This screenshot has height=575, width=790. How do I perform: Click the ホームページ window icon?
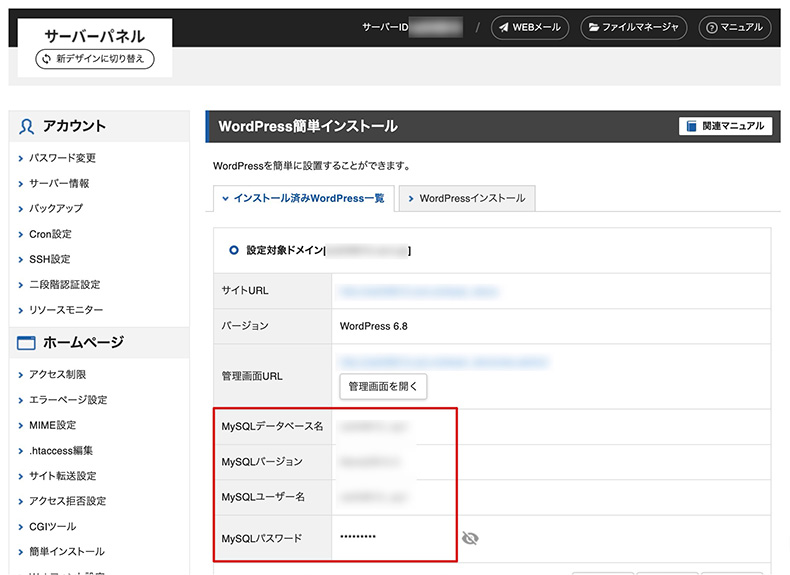(27, 343)
